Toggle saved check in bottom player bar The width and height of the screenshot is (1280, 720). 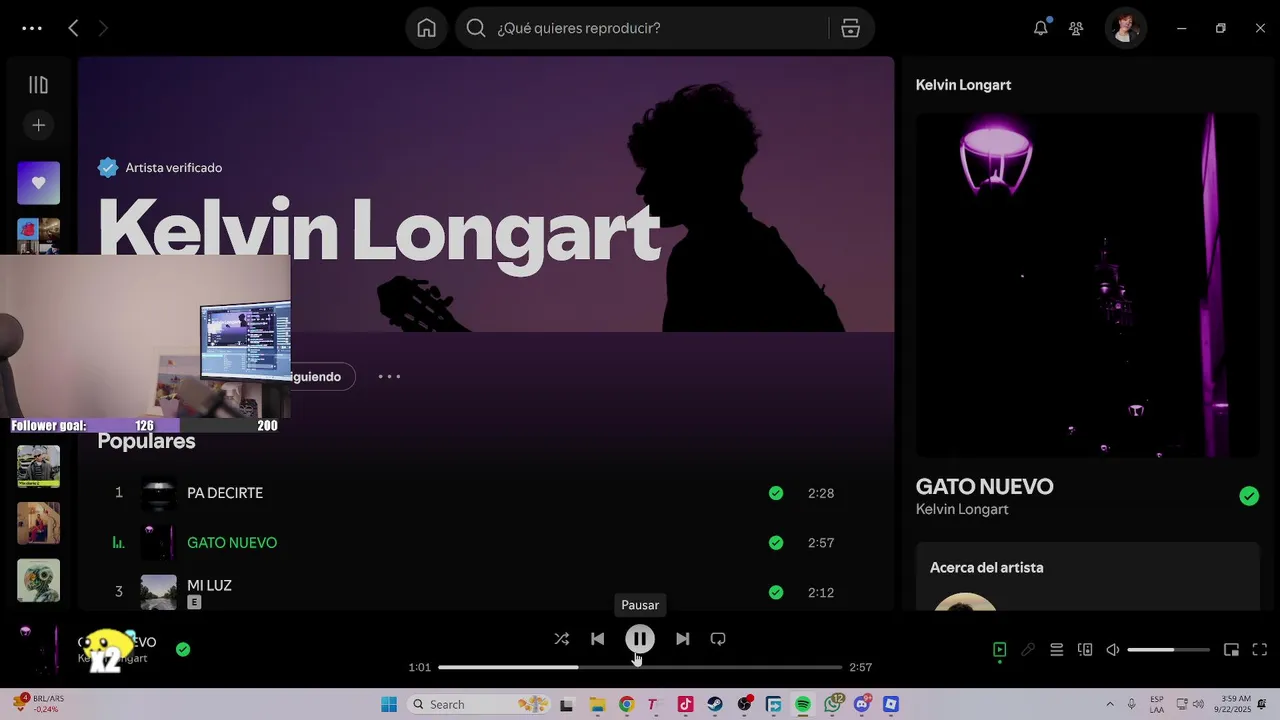click(183, 649)
